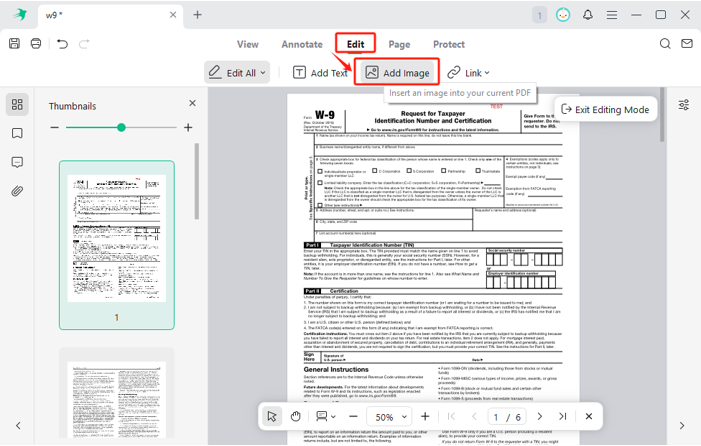Click the current page number field
Screen dimensions: 701x446
point(496,417)
